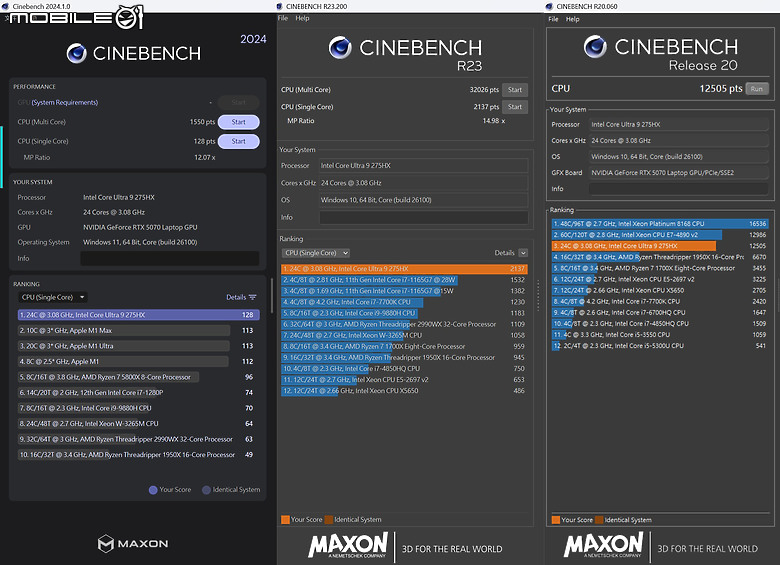The height and width of the screenshot is (565, 780).
Task: Click the Cinebench 2024 ranking panel scrollbar
Action: point(272,295)
